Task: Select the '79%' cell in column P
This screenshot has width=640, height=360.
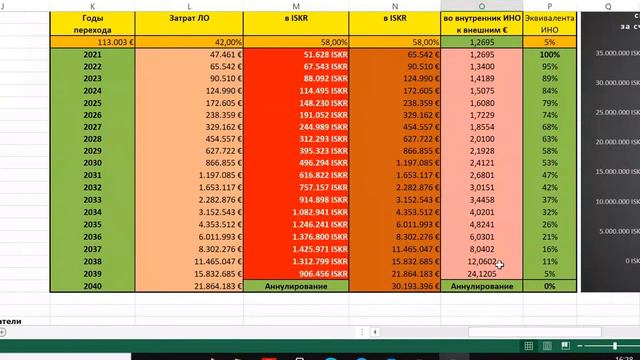Action: 549,103
